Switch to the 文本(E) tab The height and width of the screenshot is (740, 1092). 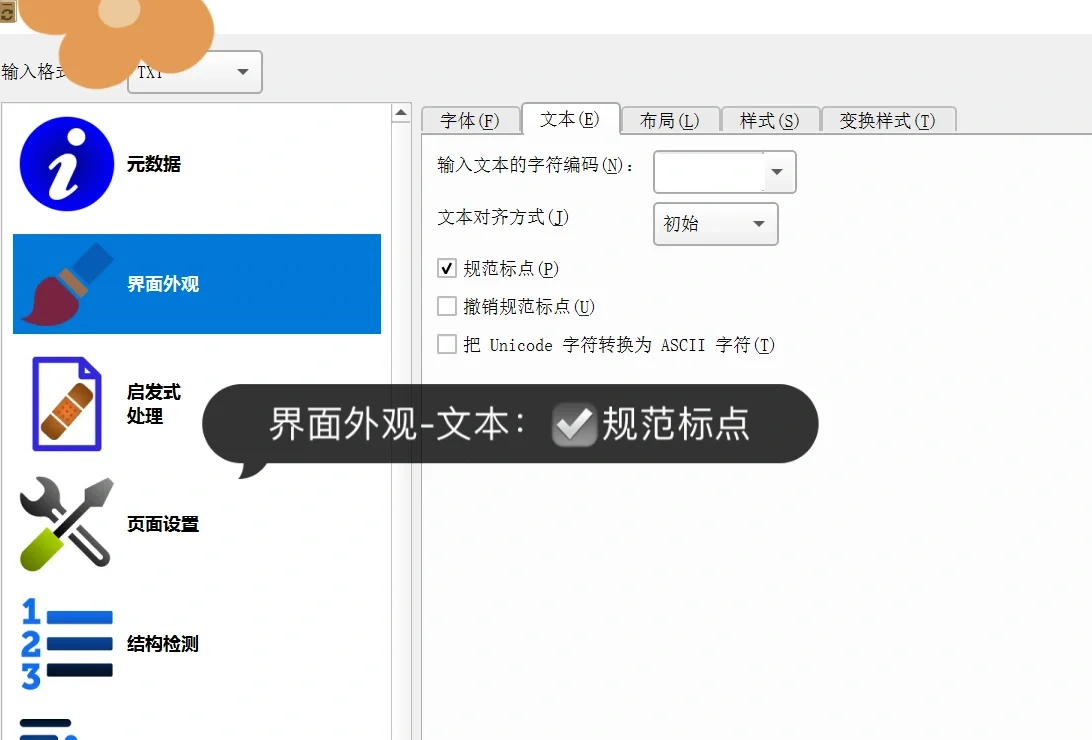pos(570,119)
